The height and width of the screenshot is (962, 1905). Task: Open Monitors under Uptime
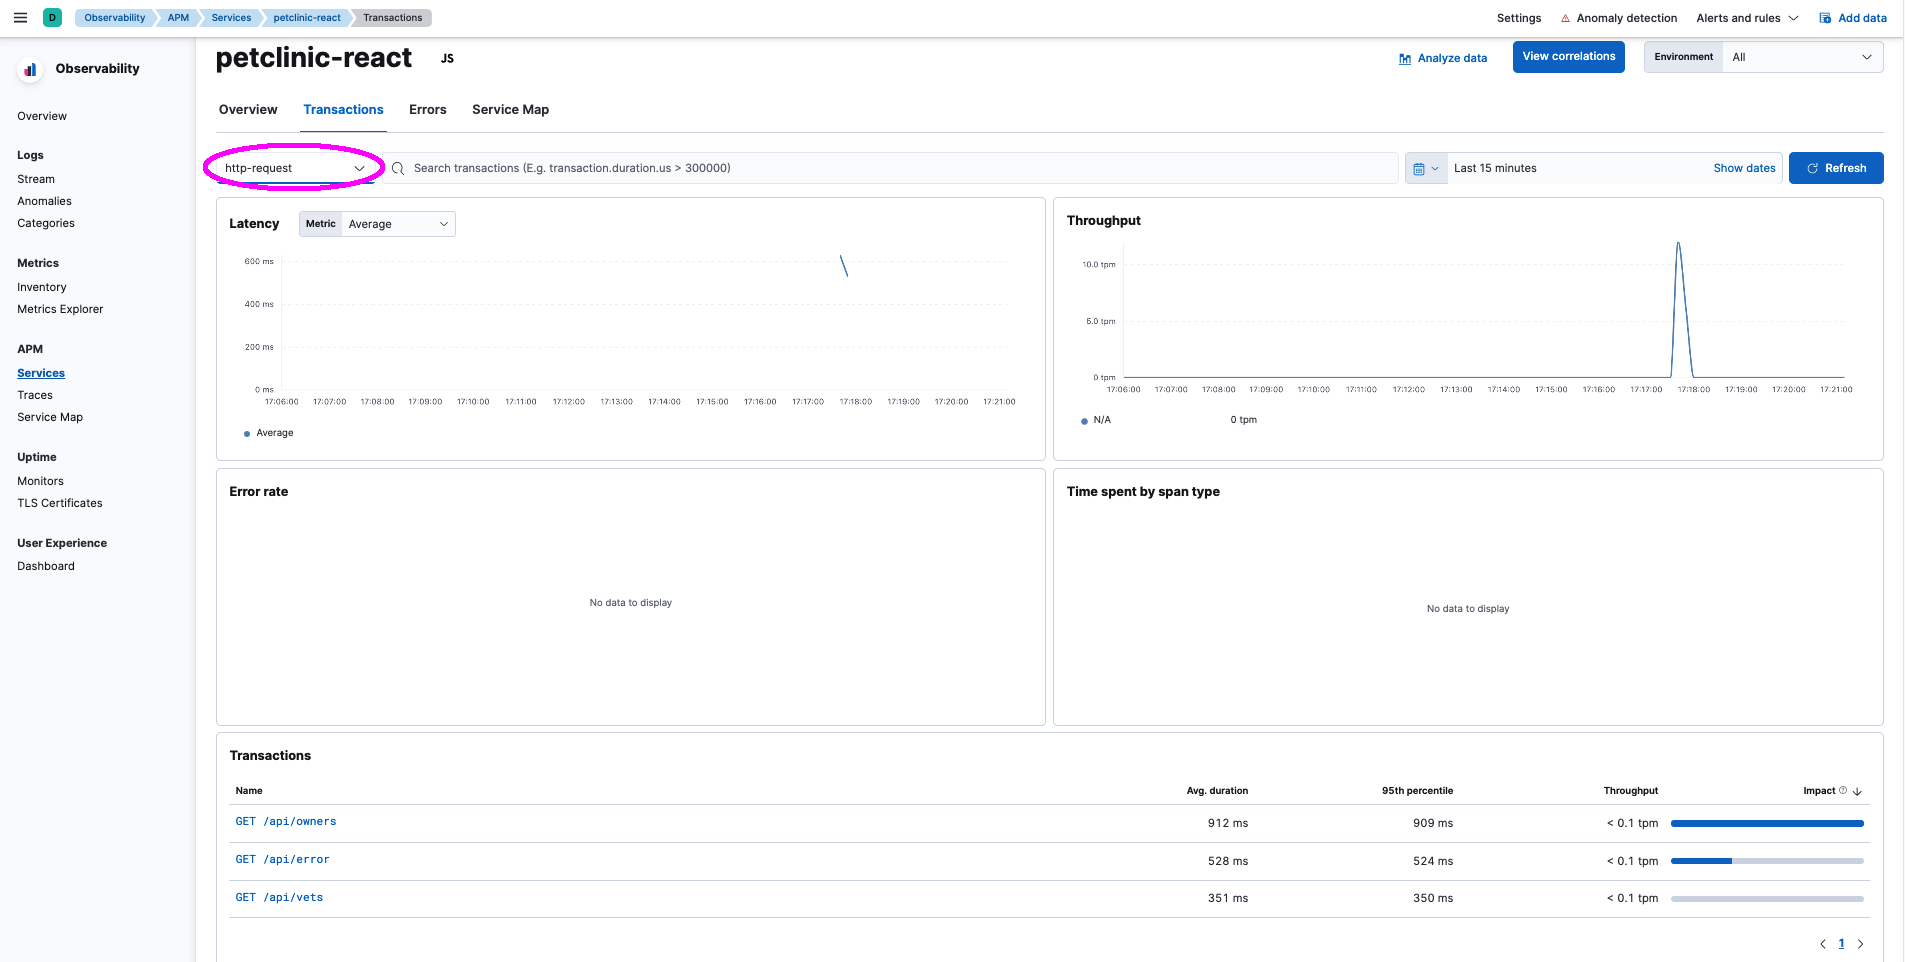(x=40, y=481)
